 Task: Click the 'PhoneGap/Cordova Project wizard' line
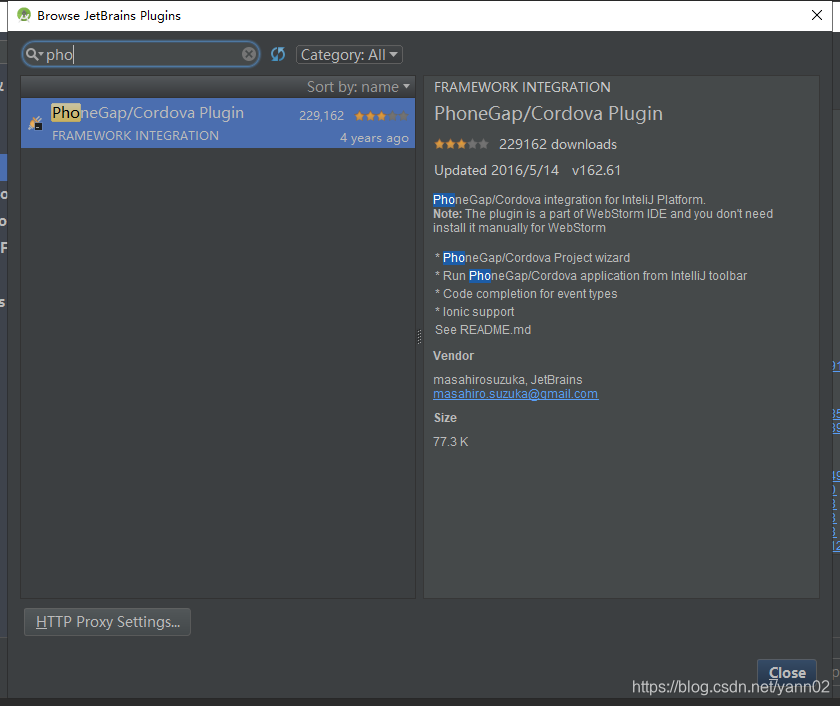[536, 258]
